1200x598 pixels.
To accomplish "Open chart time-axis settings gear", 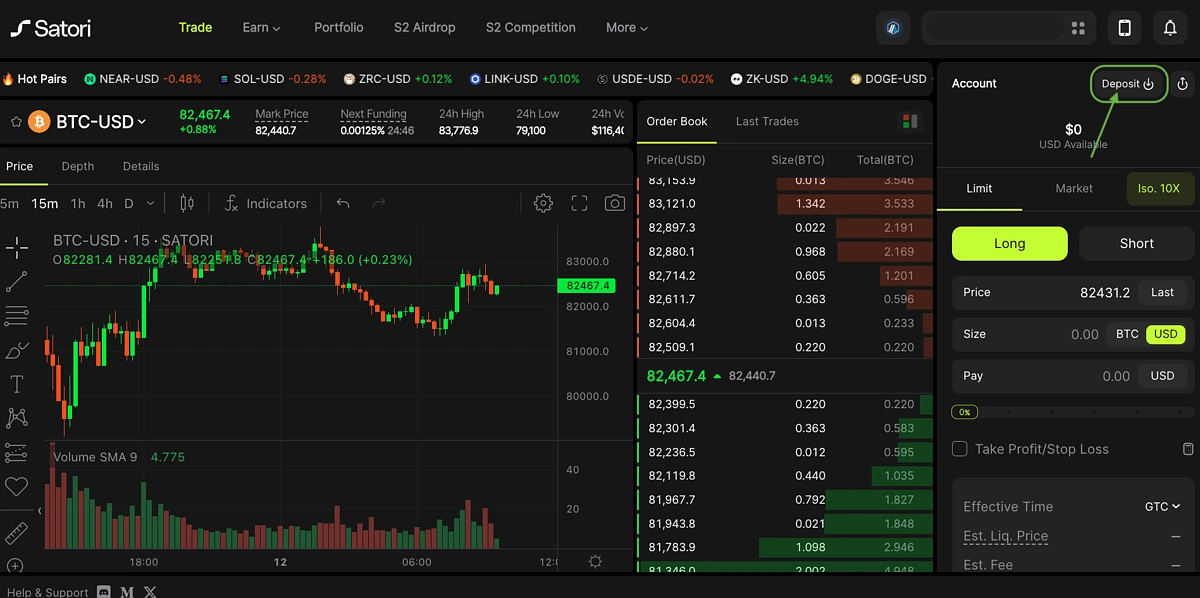I will [595, 562].
